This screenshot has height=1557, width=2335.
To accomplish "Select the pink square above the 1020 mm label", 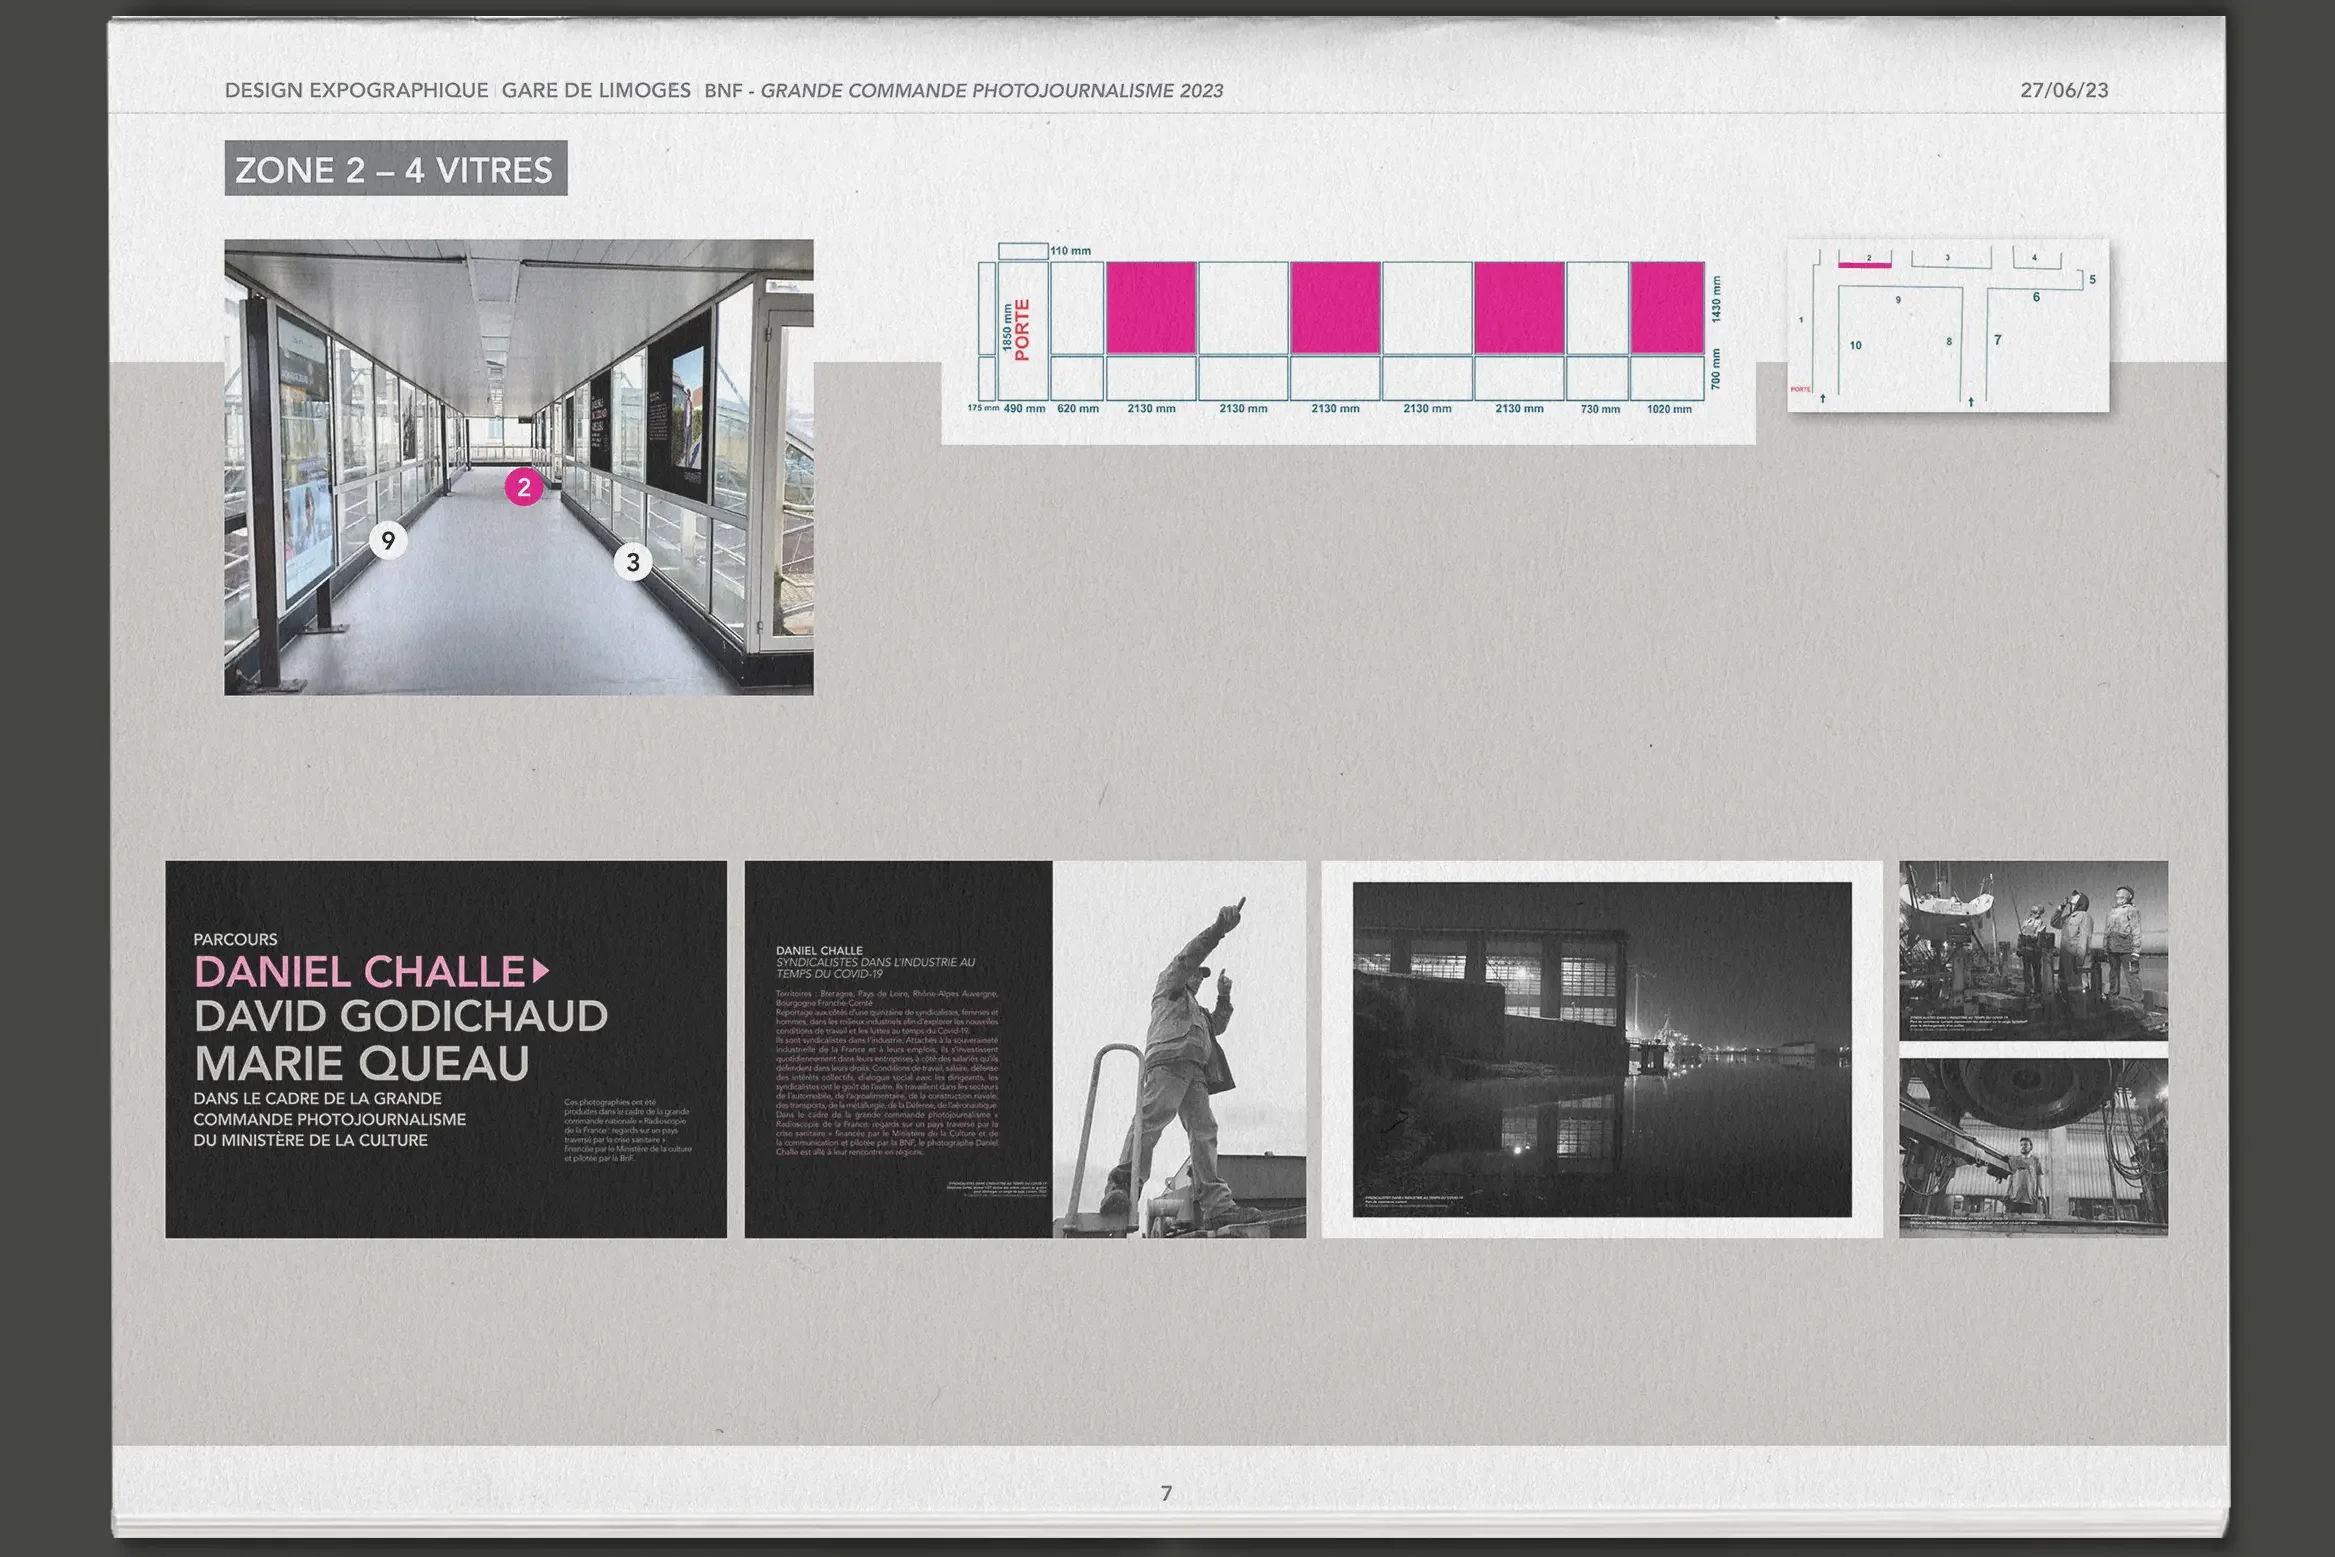I will [x=1667, y=308].
